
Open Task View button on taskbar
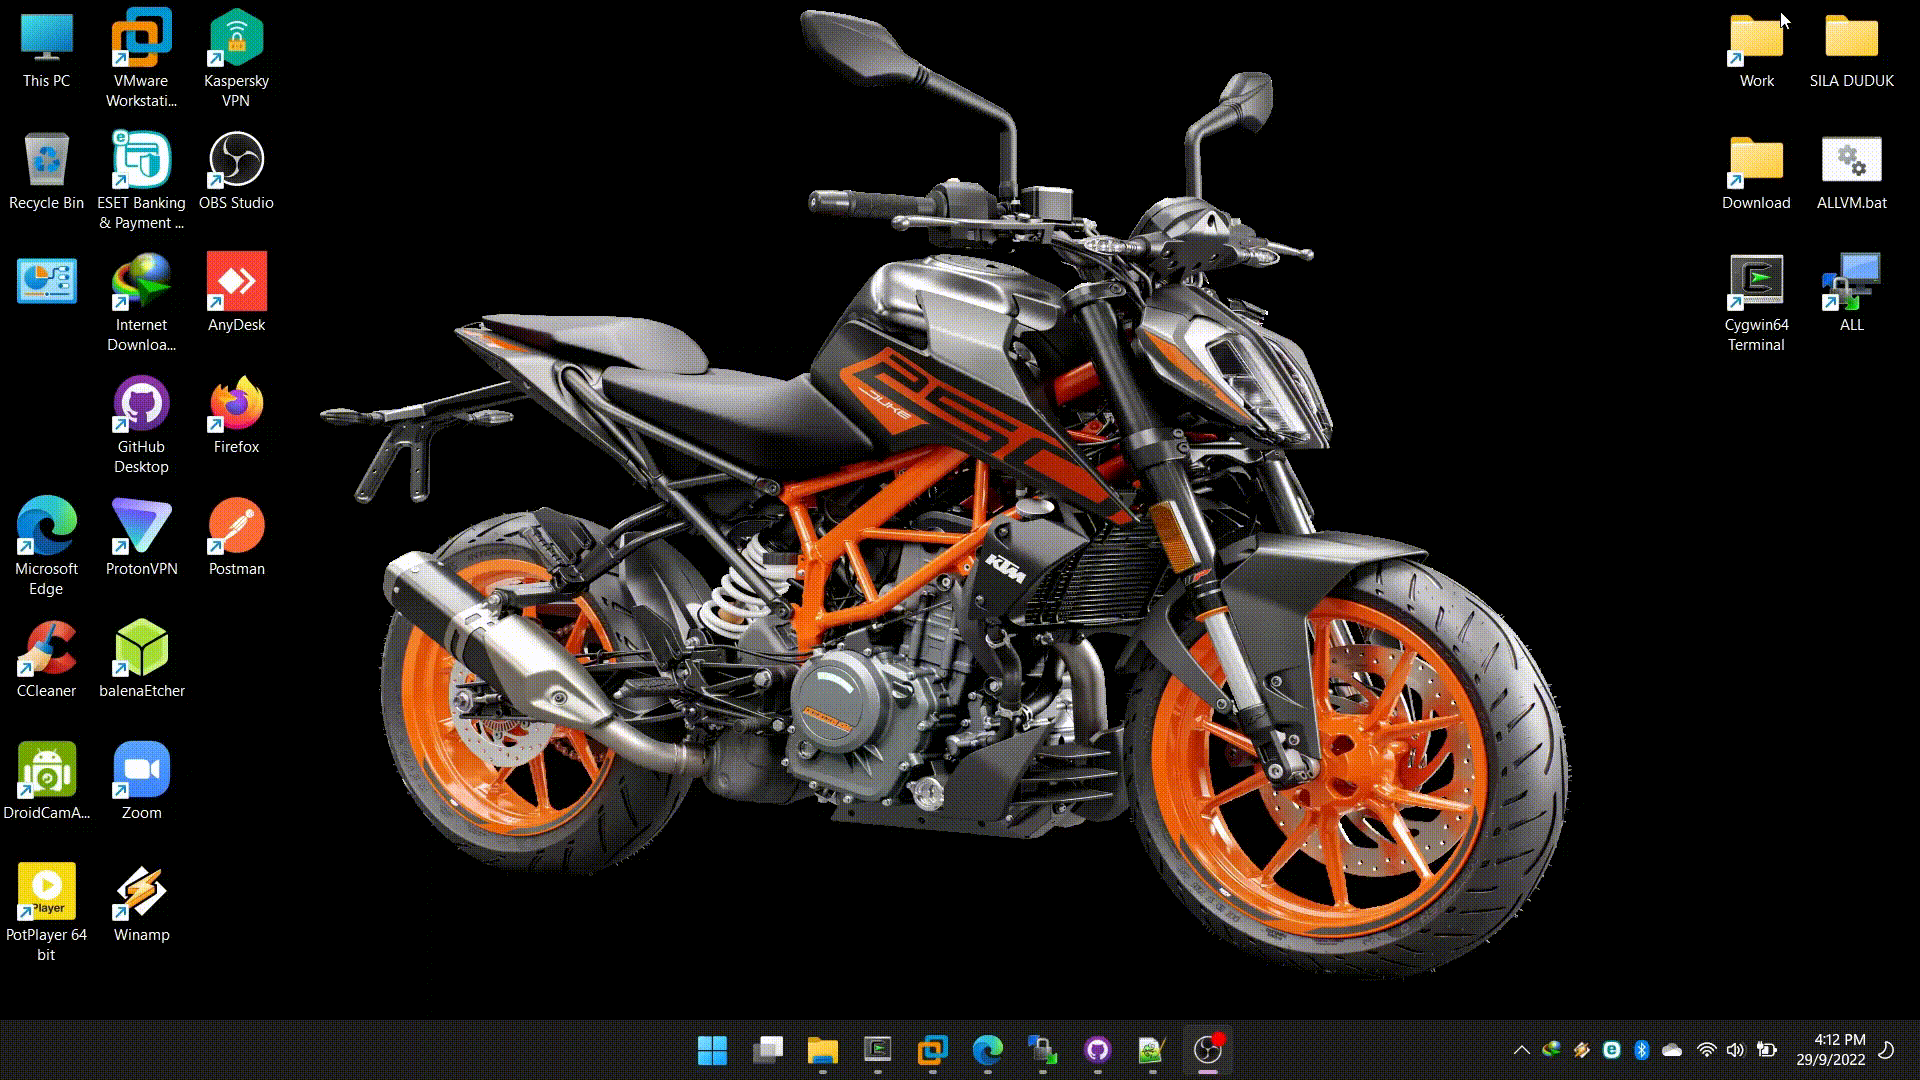pyautogui.click(x=767, y=1050)
